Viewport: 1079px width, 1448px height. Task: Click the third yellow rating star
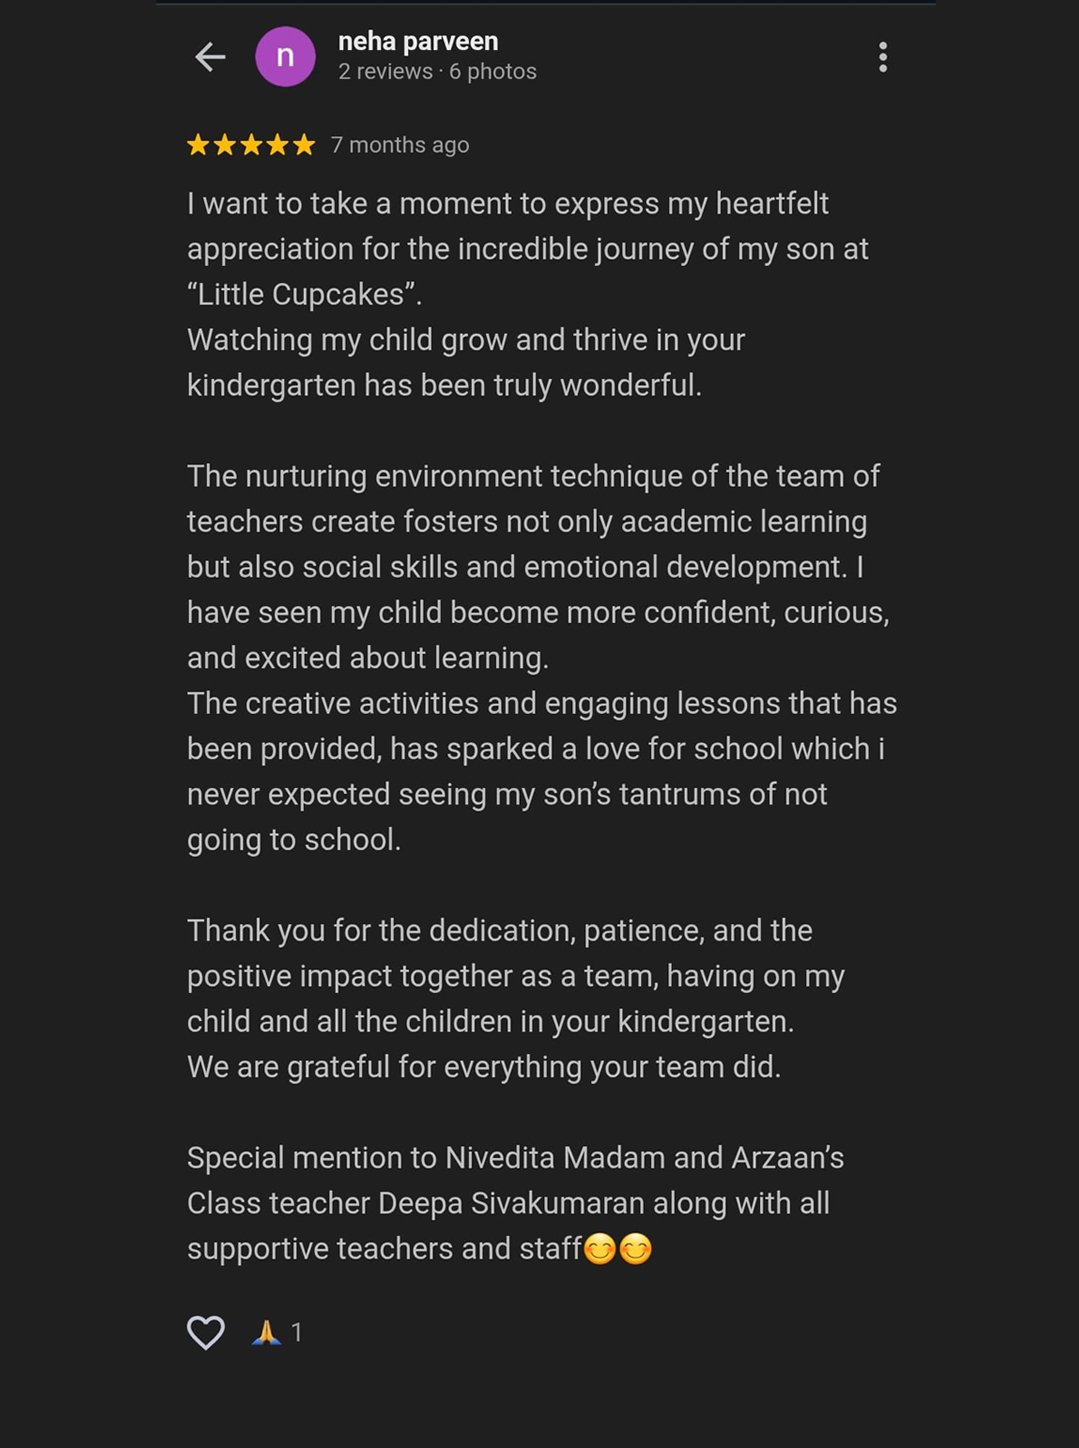251,145
